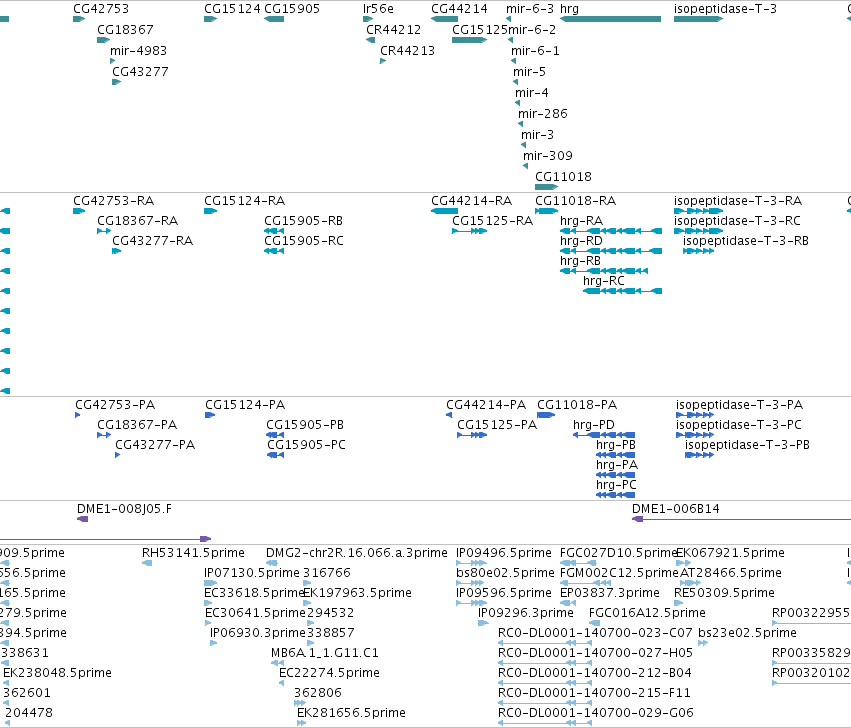This screenshot has height=728, width=851.
Task: Click the RH53141.5prime EST label
Action: (x=193, y=553)
